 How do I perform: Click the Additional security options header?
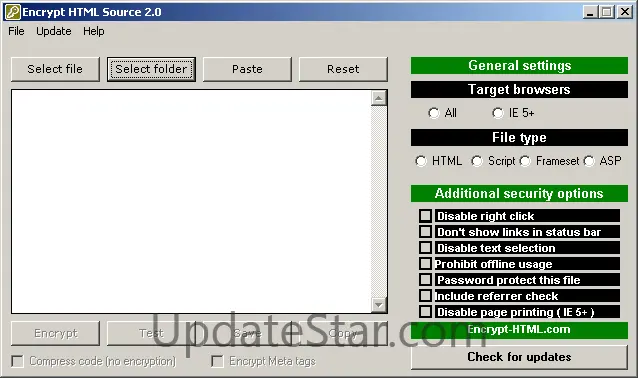(x=519, y=194)
